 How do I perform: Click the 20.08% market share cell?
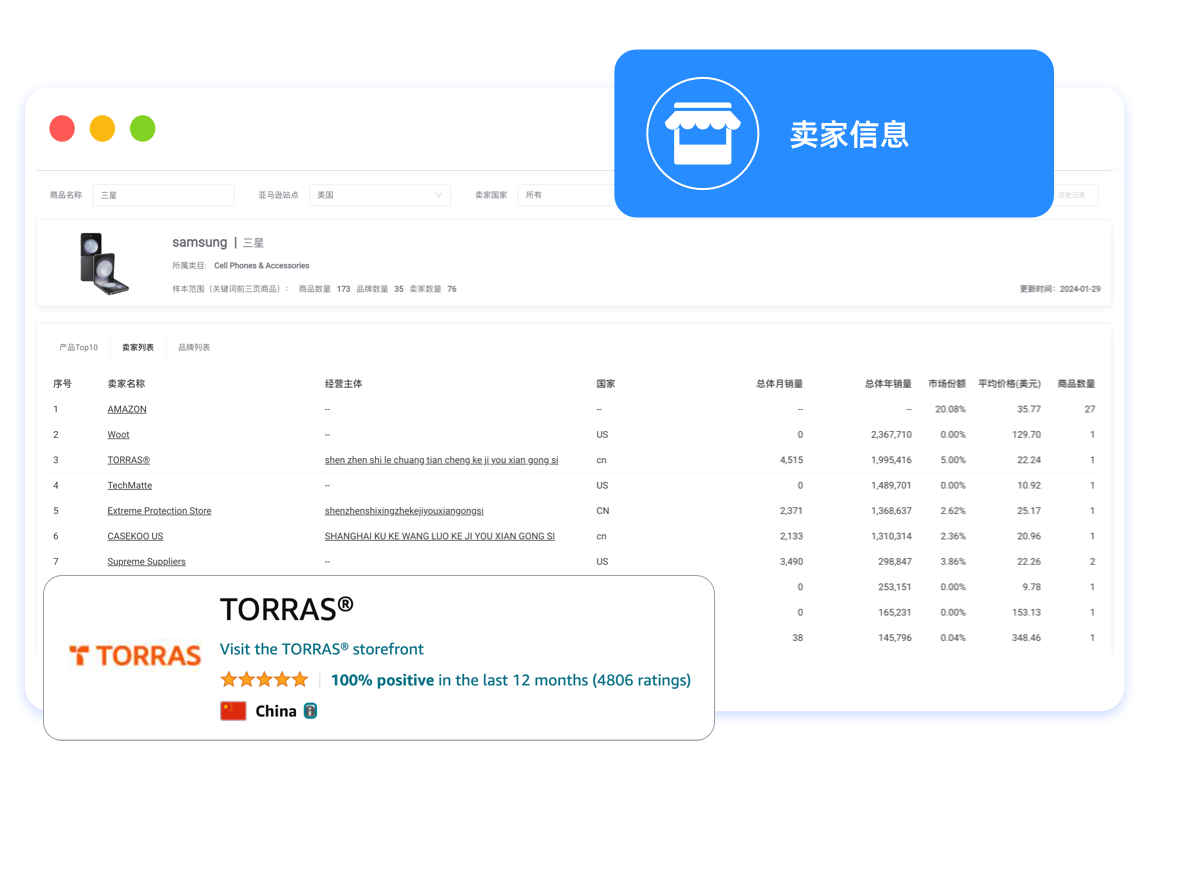pyautogui.click(x=950, y=409)
